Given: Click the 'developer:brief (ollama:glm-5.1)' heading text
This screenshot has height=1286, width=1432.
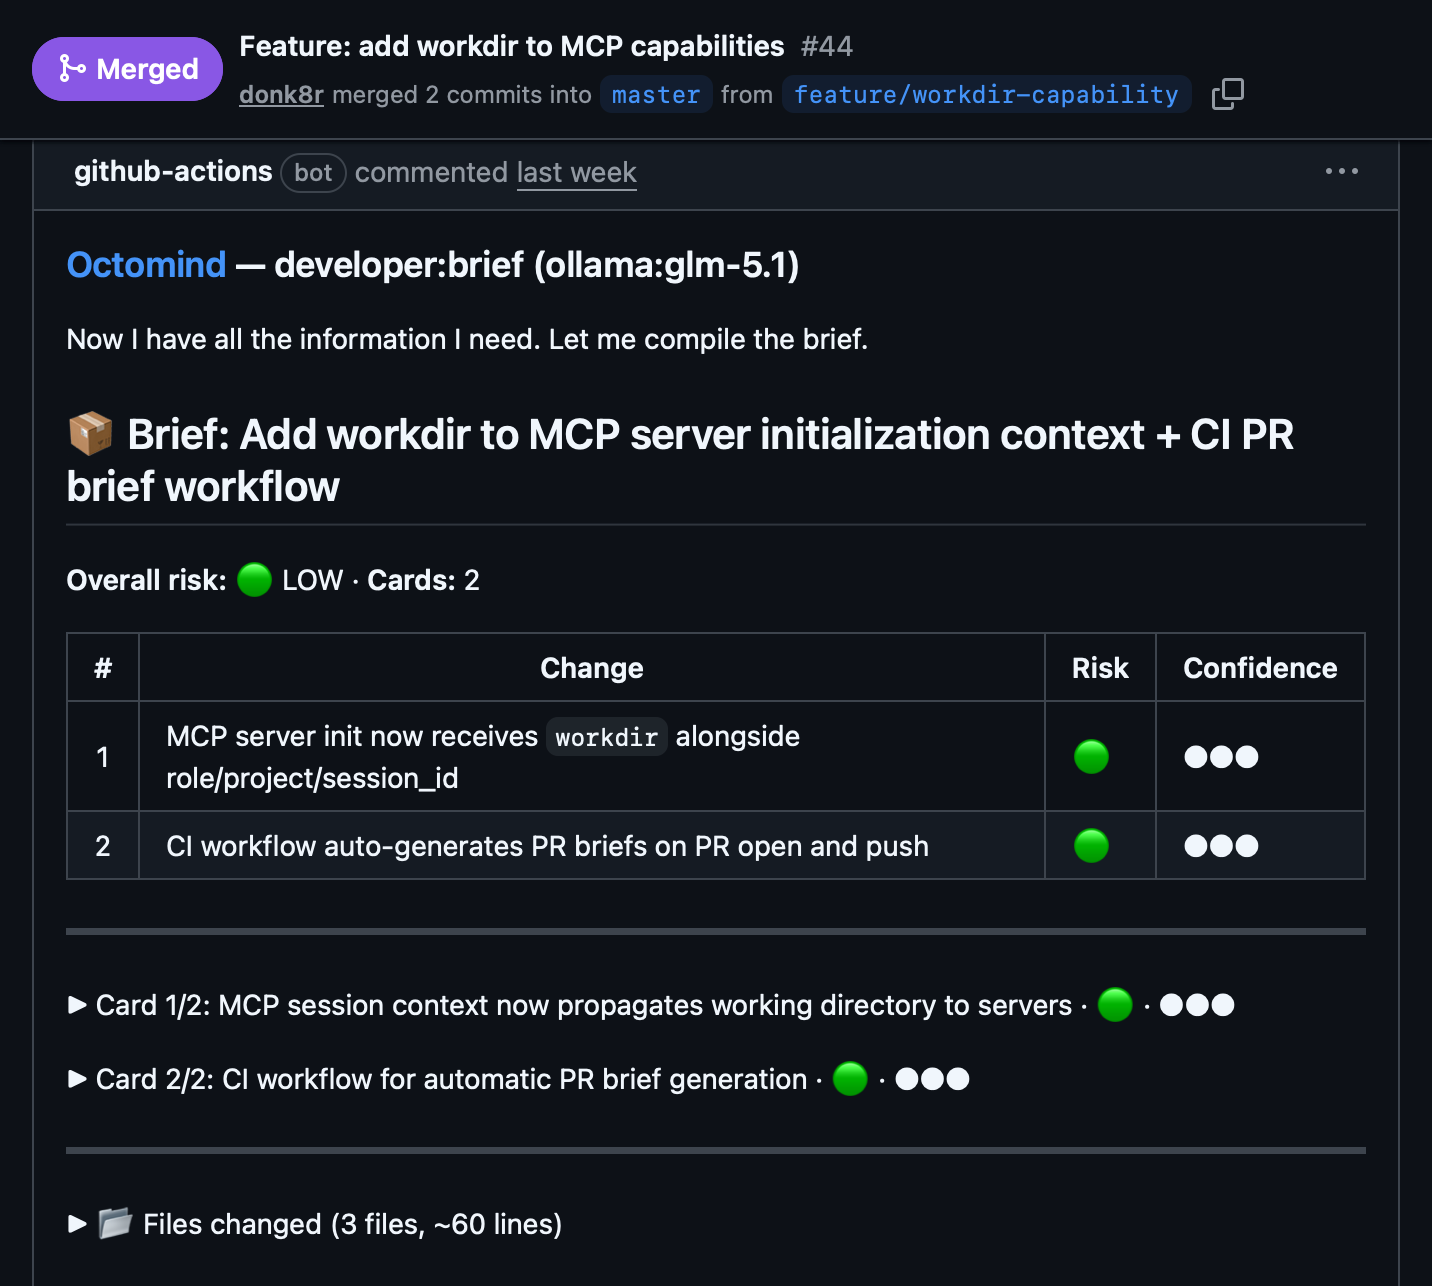Looking at the screenshot, I should pos(536,265).
